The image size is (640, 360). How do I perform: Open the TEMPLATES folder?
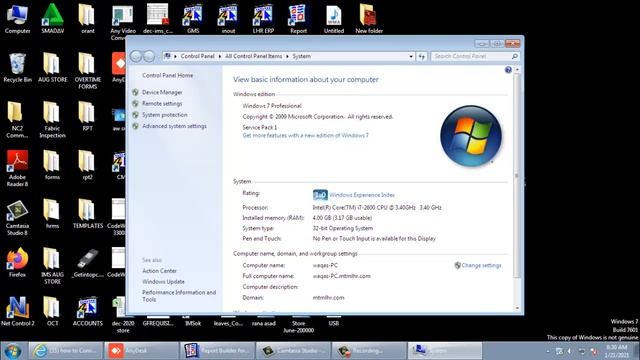pyautogui.click(x=87, y=213)
